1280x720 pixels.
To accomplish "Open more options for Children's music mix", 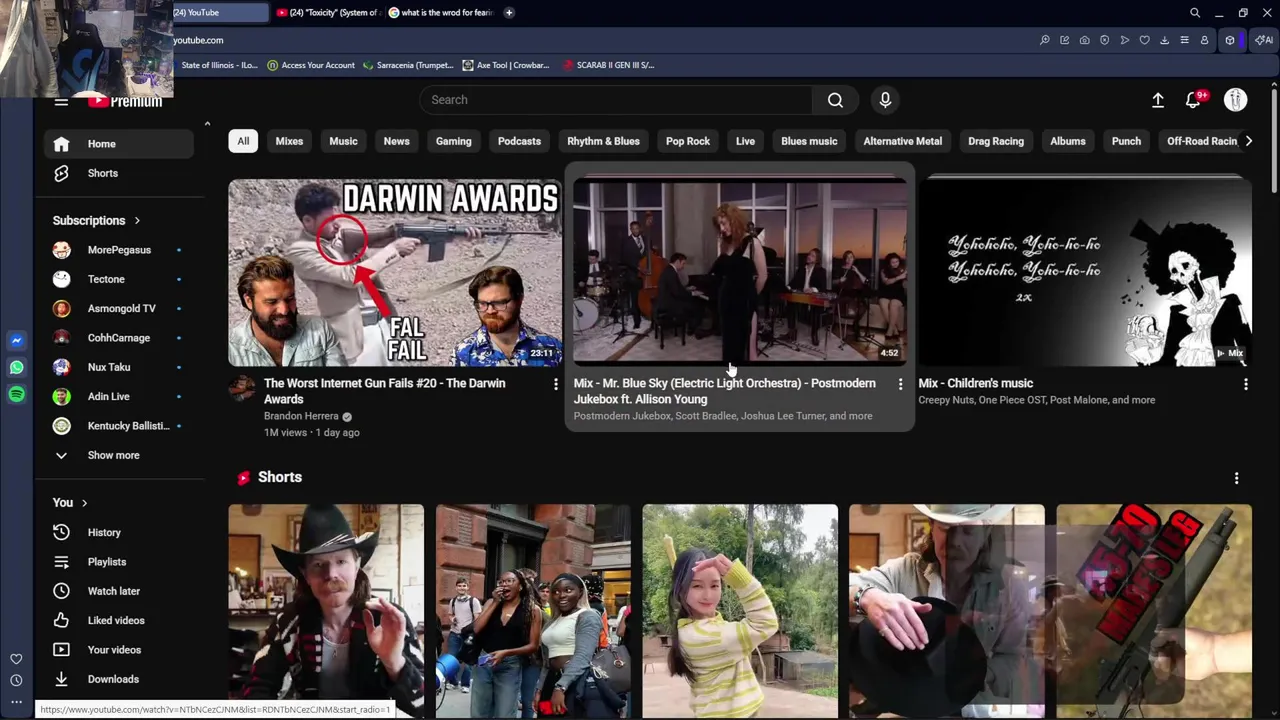I will tap(1245, 384).
